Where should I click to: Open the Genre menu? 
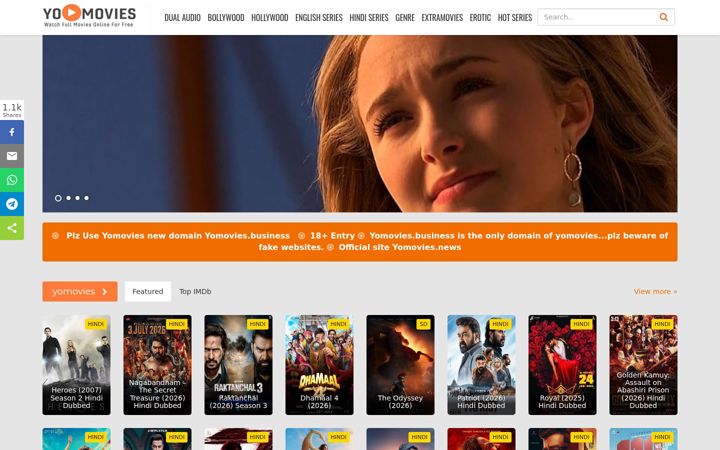(405, 17)
